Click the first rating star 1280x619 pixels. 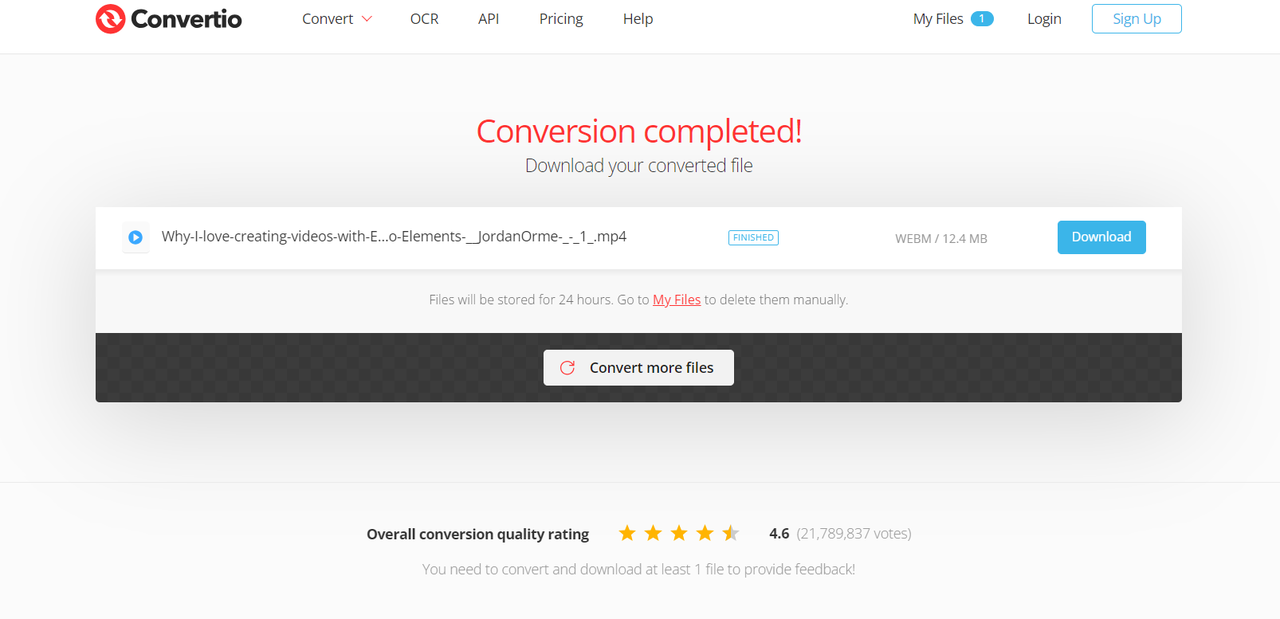[627, 533]
